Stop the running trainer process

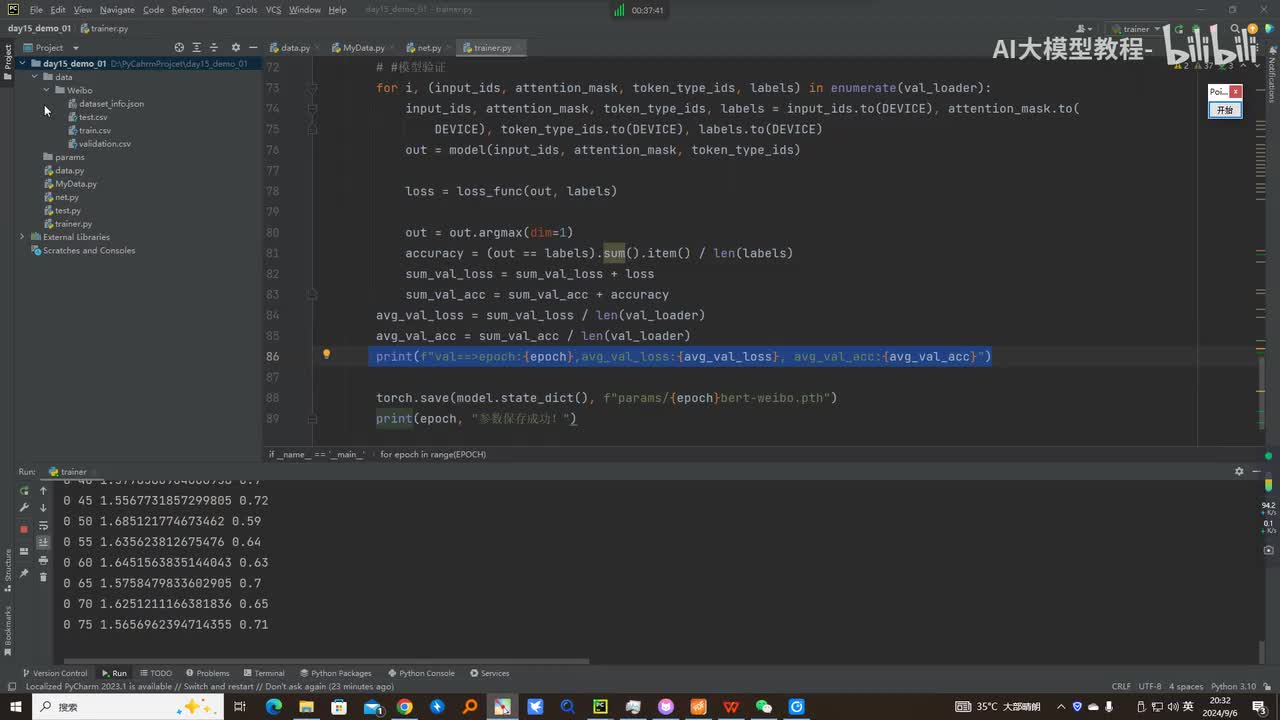[x=24, y=529]
